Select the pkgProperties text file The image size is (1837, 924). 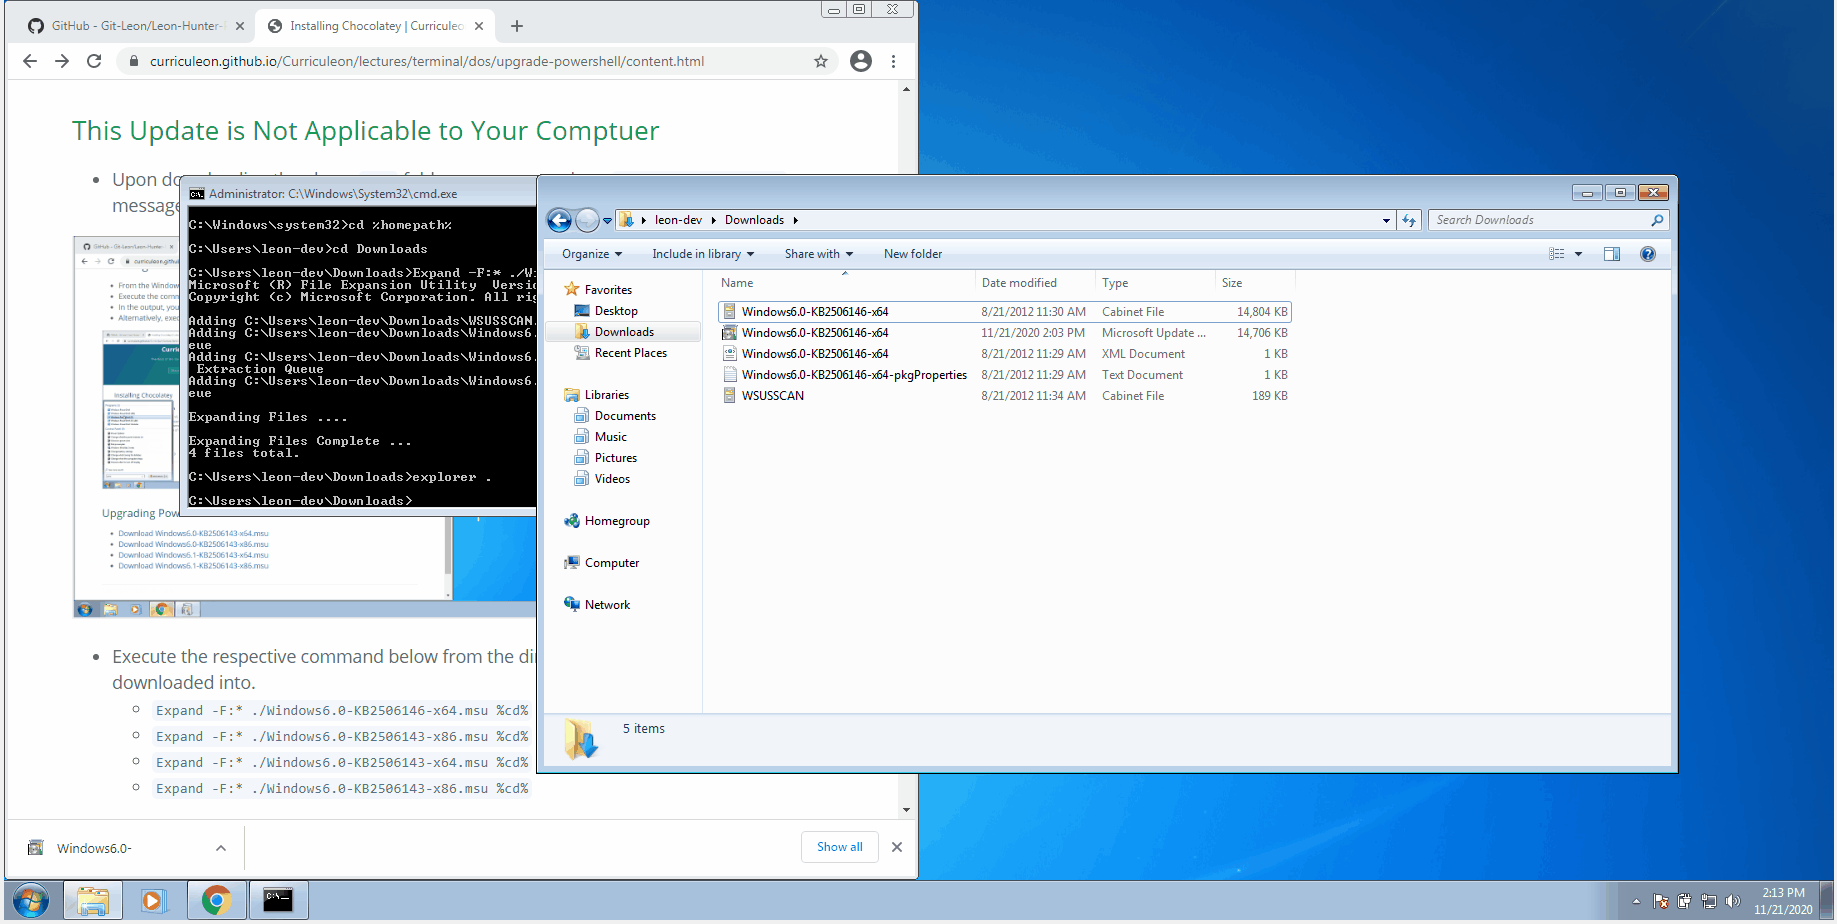coord(1005,375)
